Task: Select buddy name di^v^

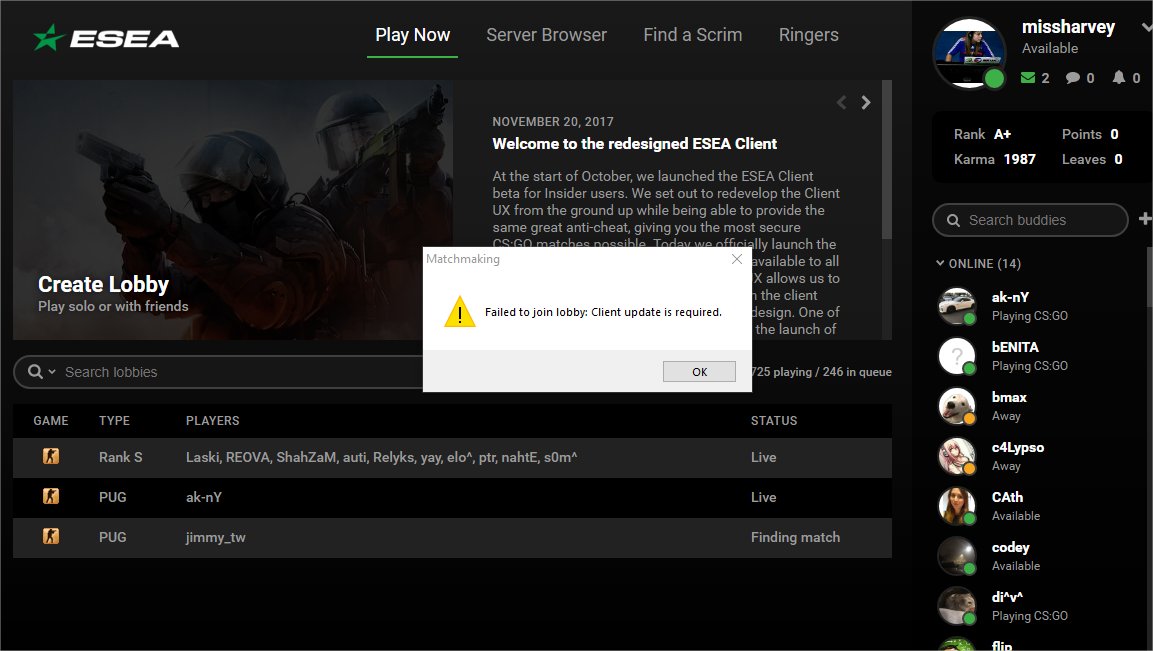Action: pos(1007,597)
